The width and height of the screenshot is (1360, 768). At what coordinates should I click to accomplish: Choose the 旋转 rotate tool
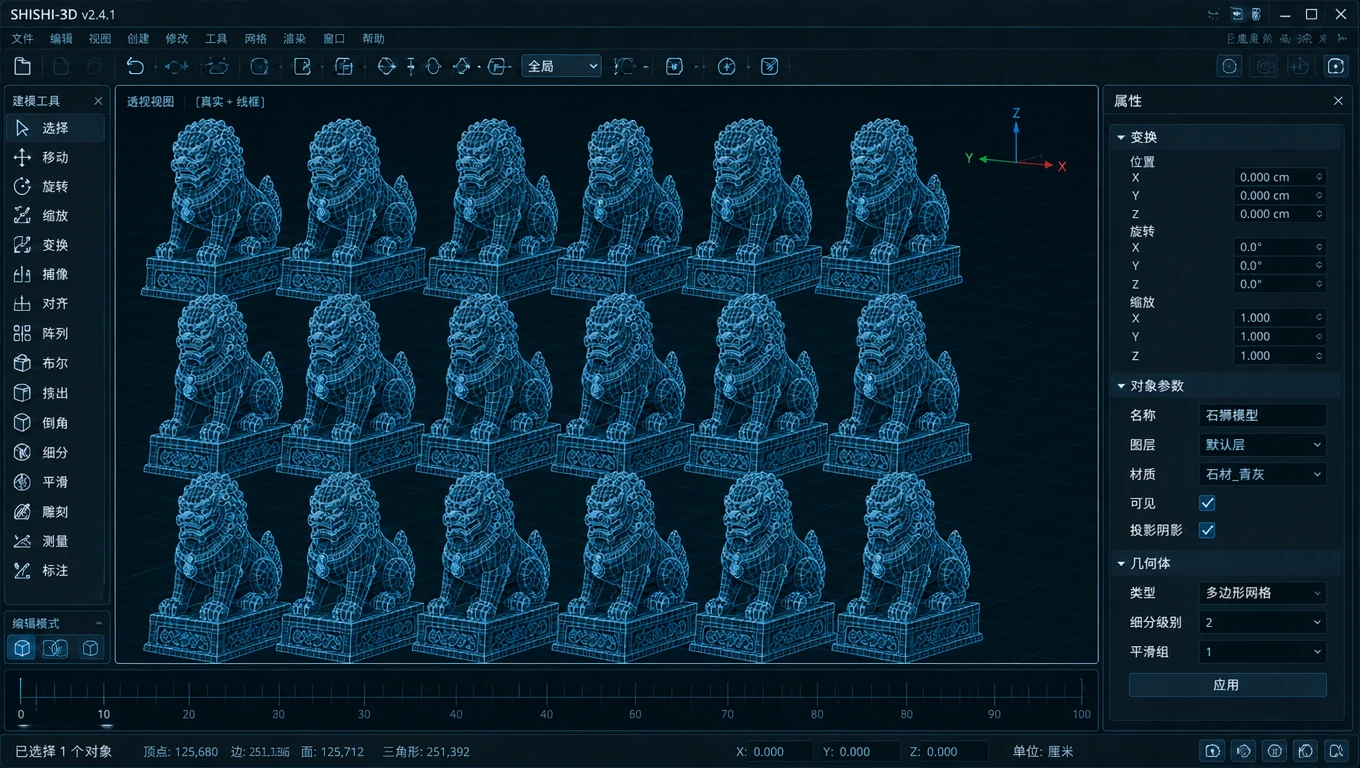point(55,187)
